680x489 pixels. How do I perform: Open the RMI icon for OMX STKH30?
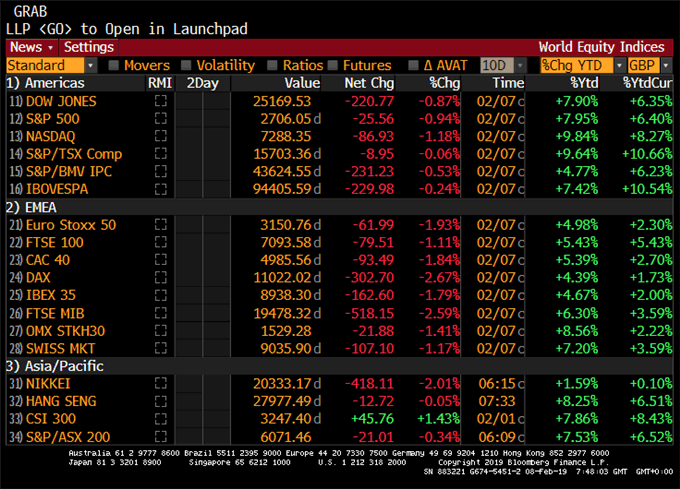(160, 331)
